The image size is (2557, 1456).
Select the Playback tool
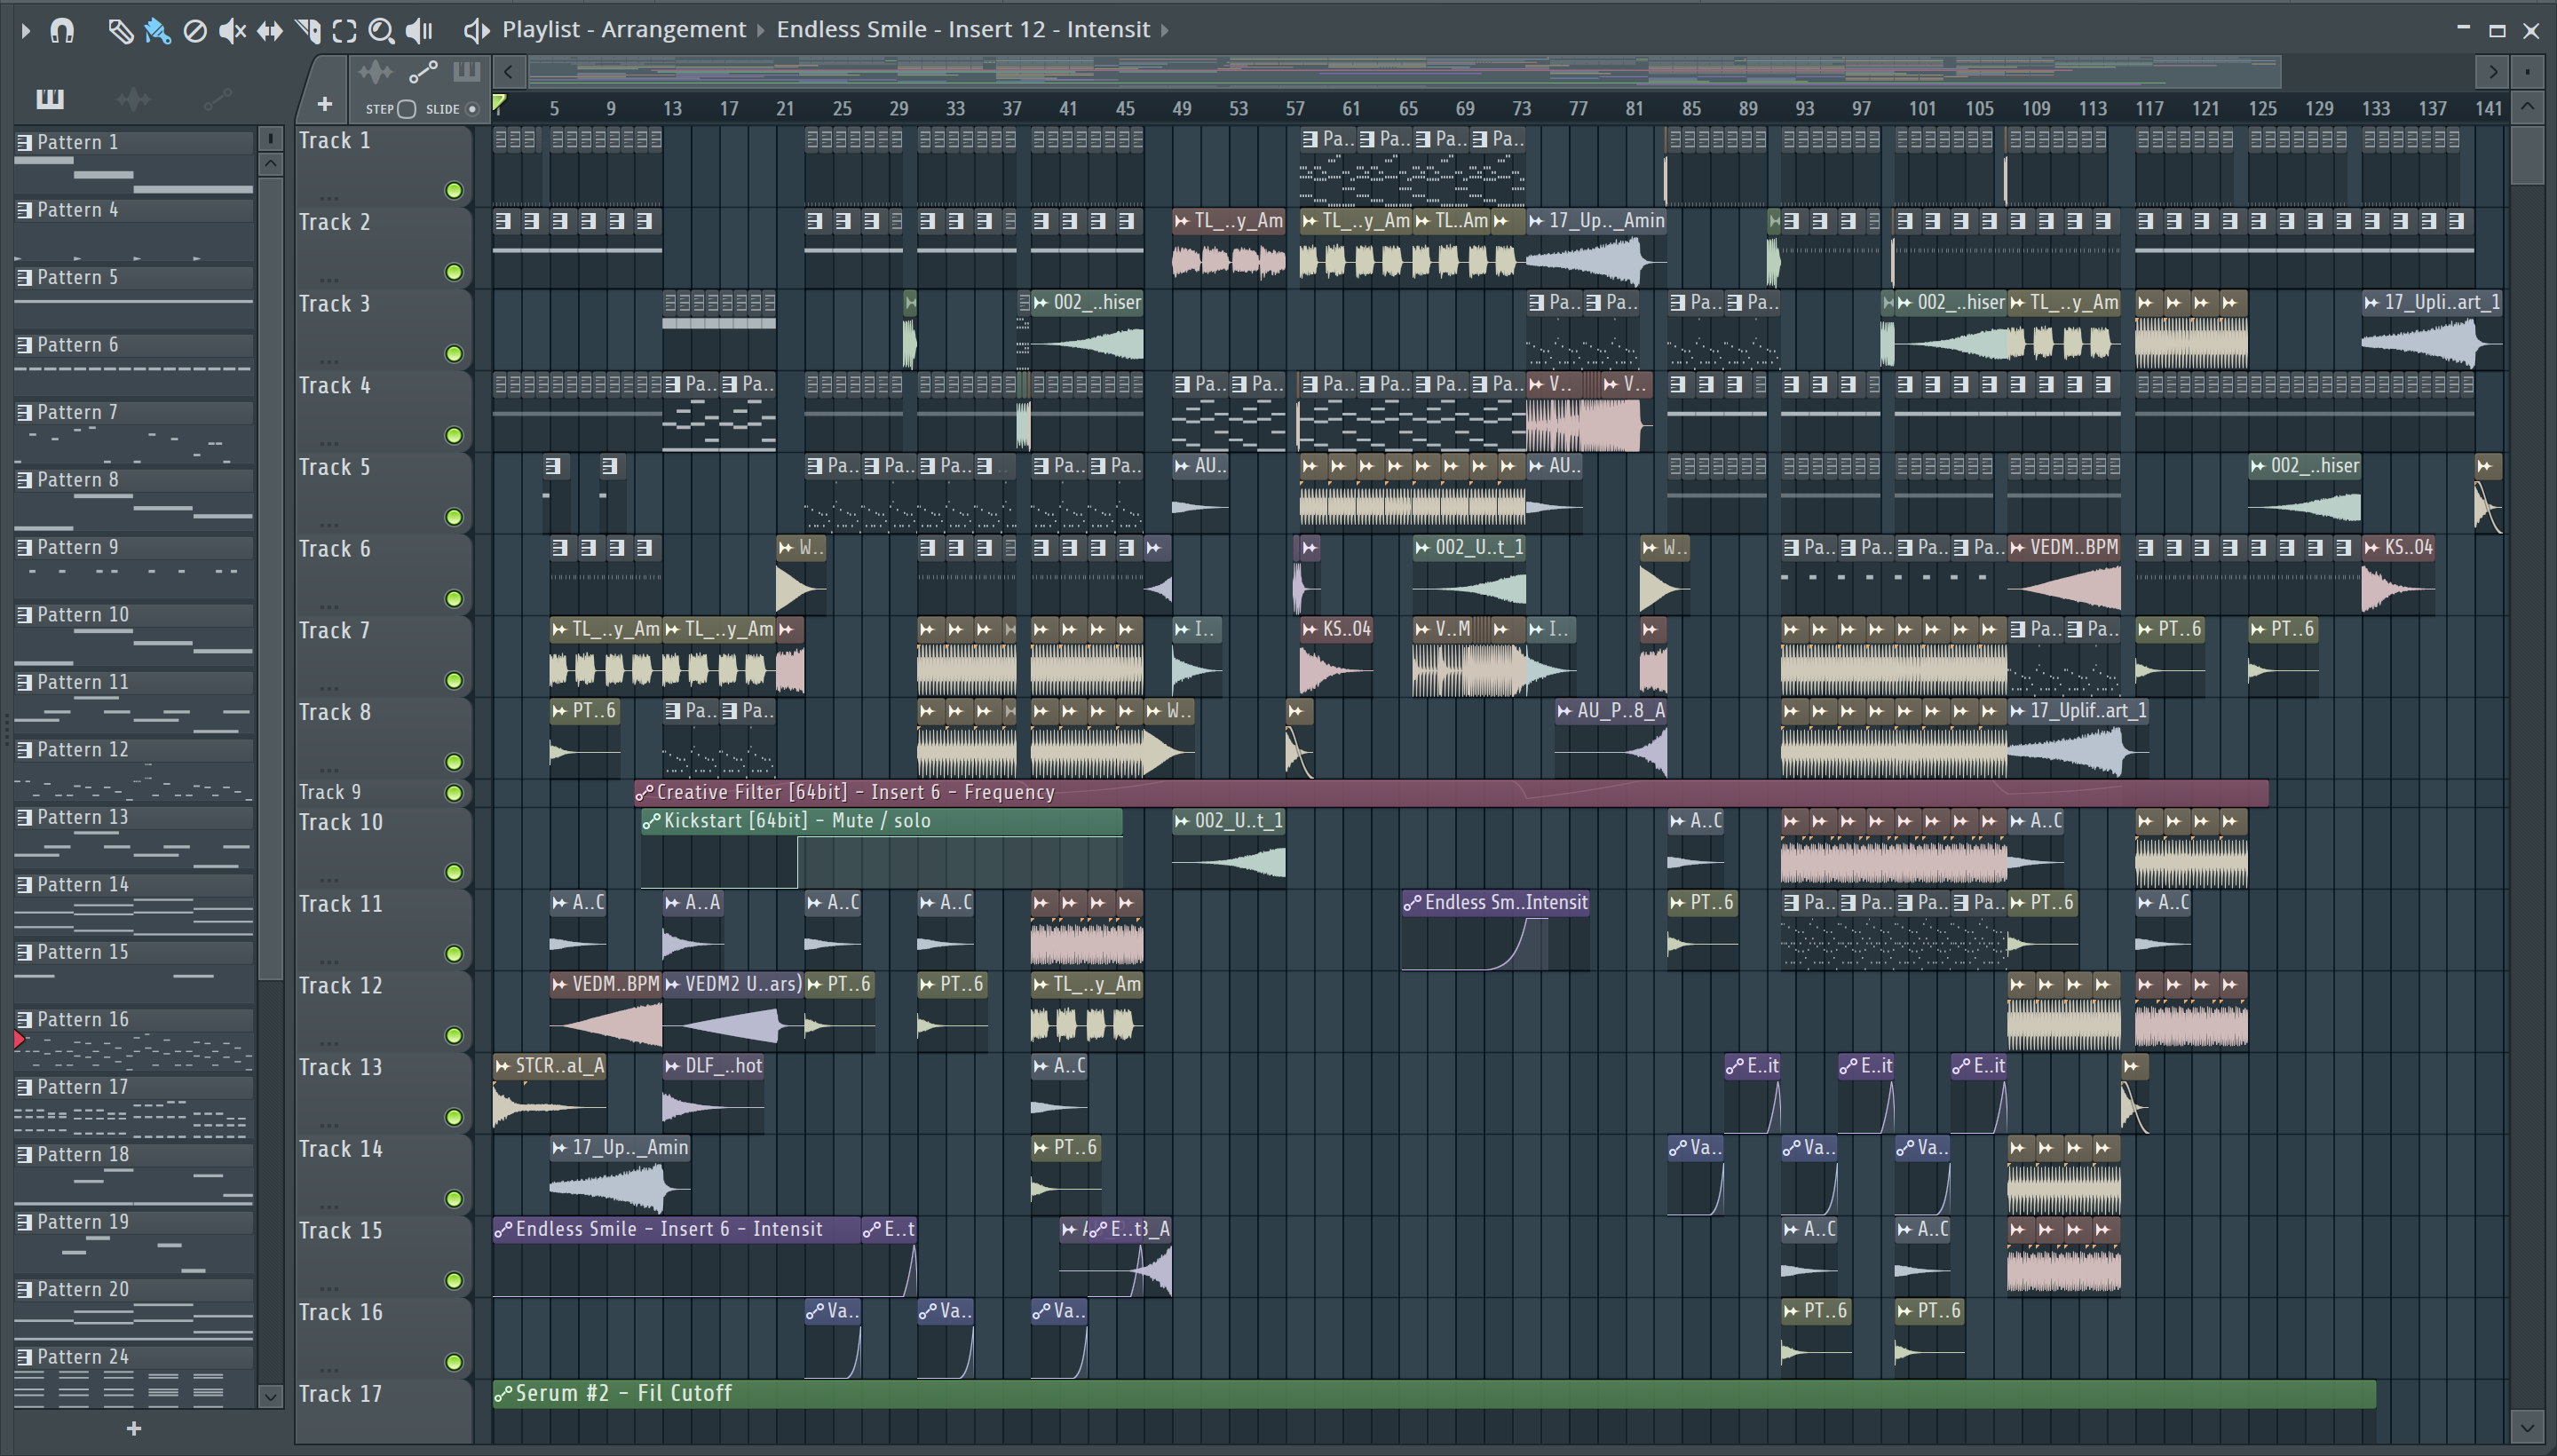[420, 31]
